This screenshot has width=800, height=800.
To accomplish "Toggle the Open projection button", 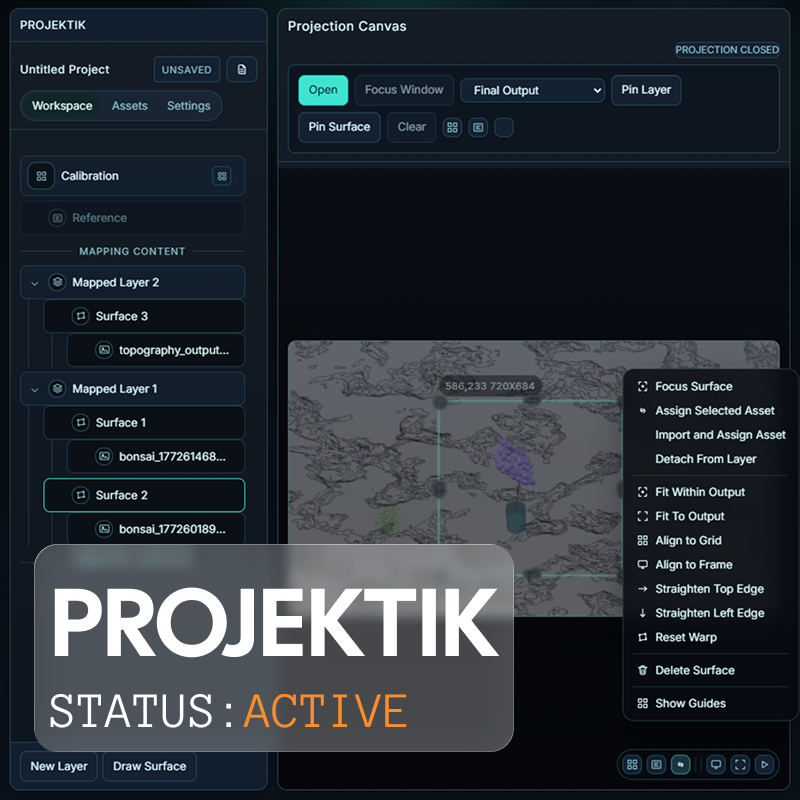I will pyautogui.click(x=323, y=90).
